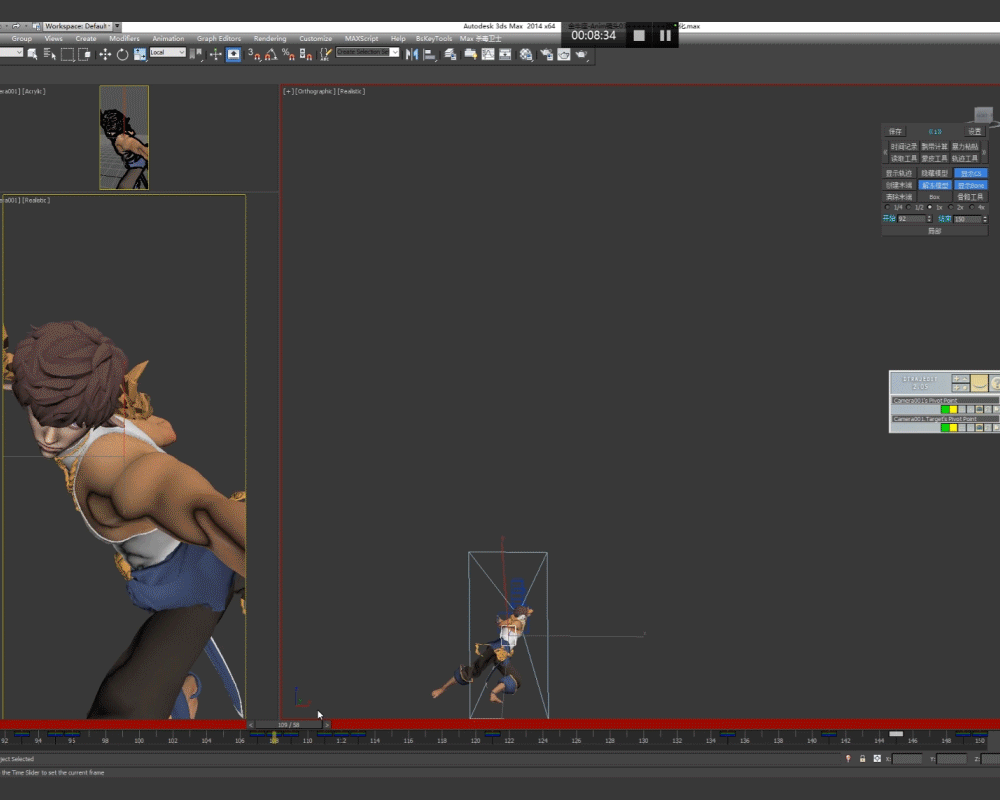
Task: Activate the Select and Scale tool
Action: click(140, 54)
